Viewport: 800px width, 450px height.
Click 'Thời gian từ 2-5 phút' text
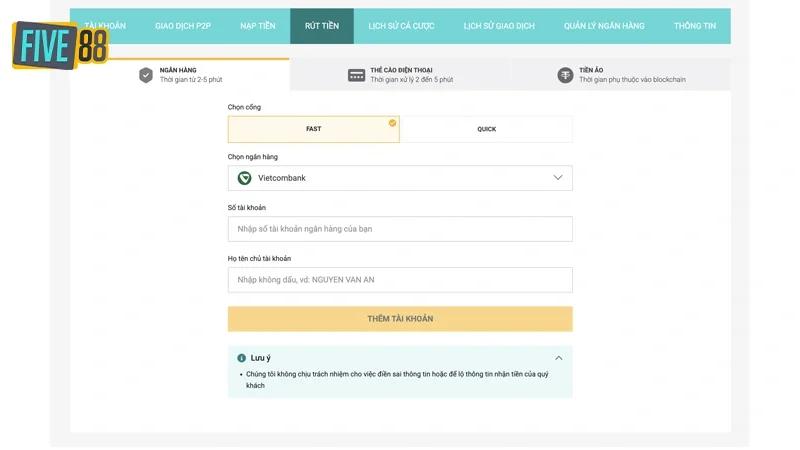[191, 80]
